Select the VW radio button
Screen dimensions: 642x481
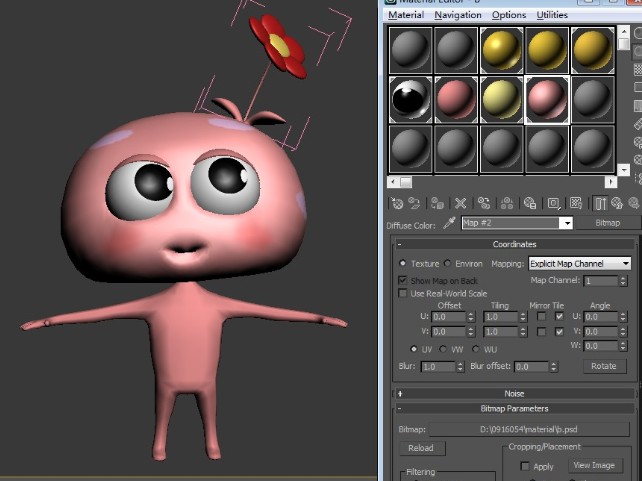coord(443,349)
